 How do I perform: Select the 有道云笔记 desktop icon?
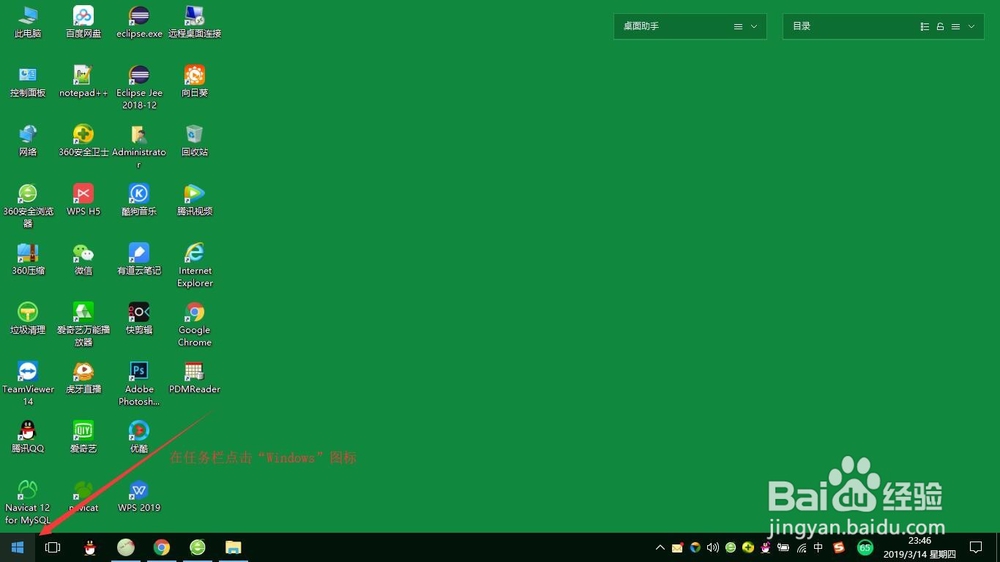(x=139, y=259)
